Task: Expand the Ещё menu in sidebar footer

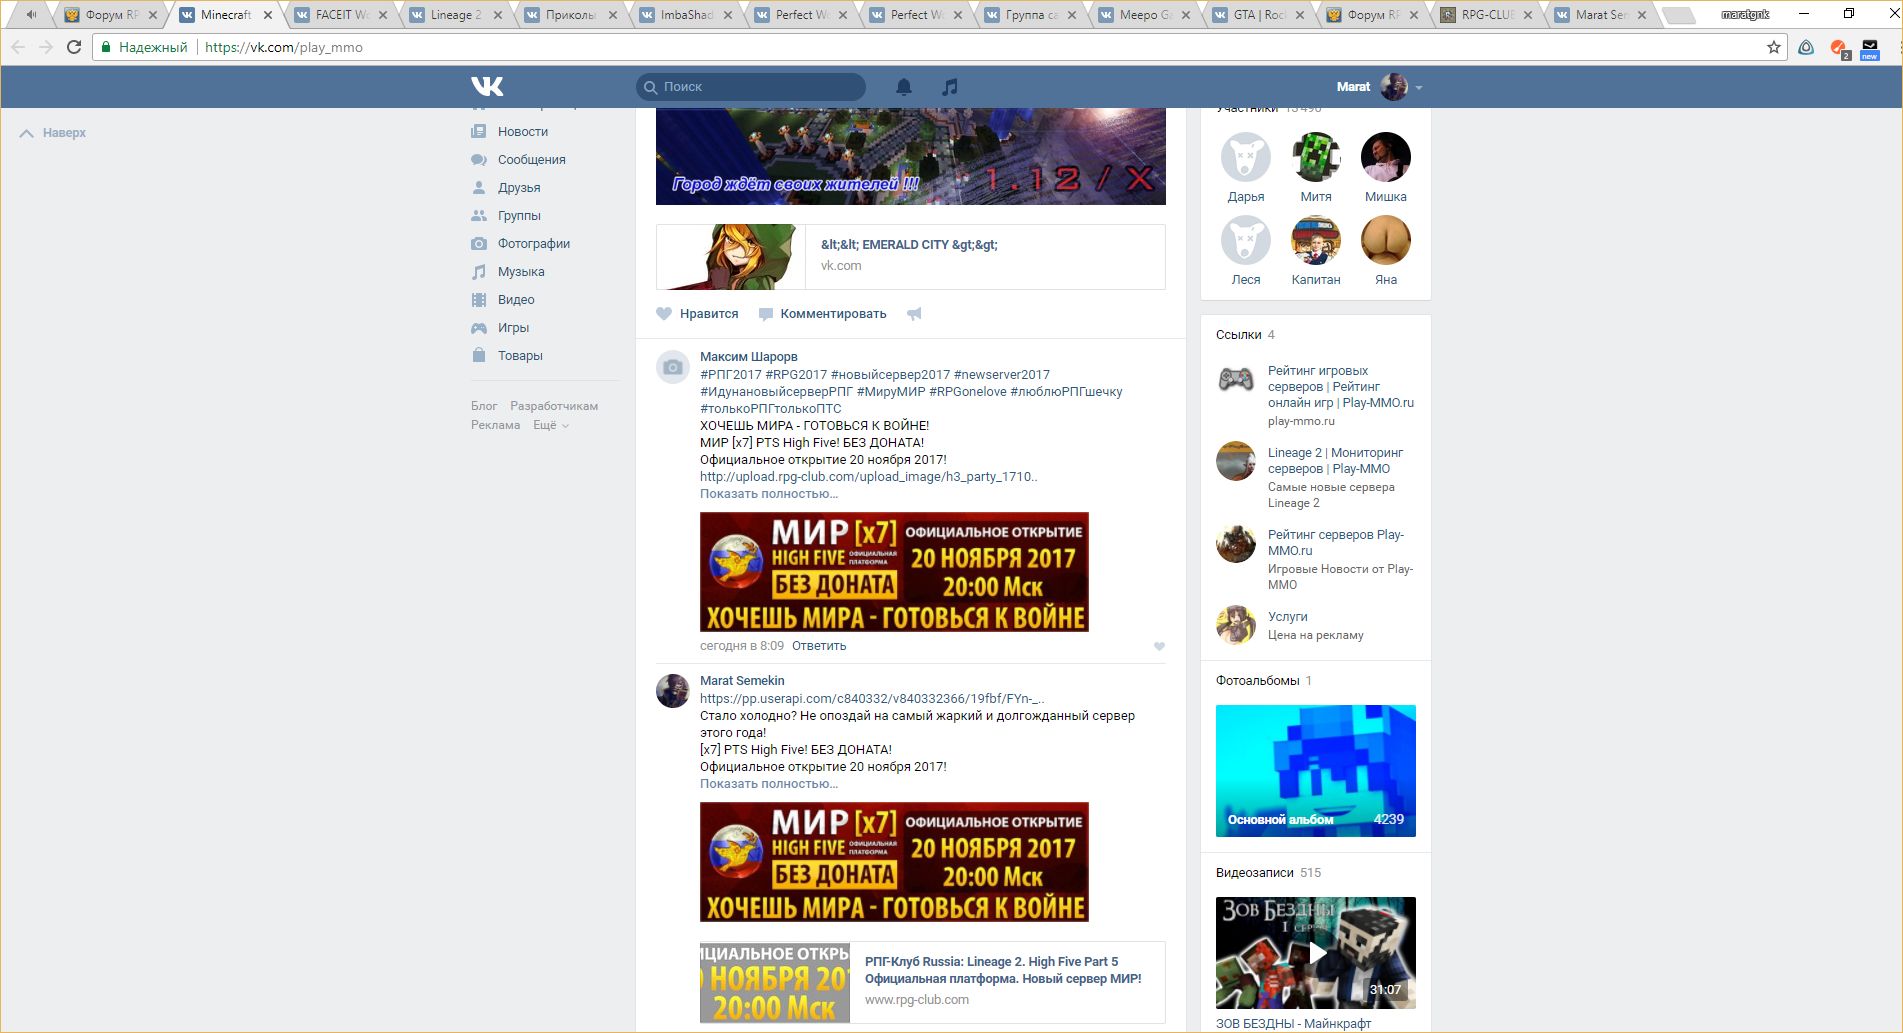Action: [x=551, y=425]
